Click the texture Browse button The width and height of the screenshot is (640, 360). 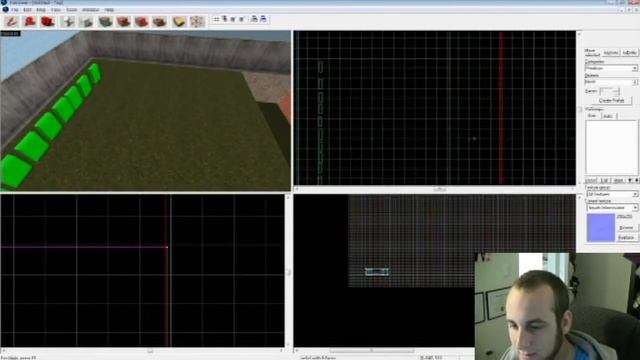pos(627,228)
